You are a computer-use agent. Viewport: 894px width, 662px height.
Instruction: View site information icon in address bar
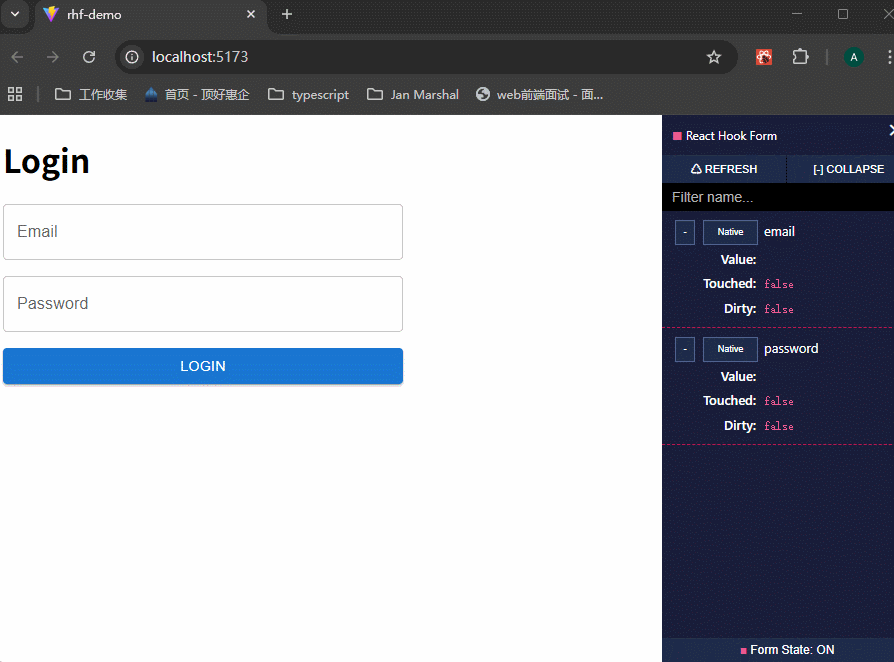tap(132, 57)
